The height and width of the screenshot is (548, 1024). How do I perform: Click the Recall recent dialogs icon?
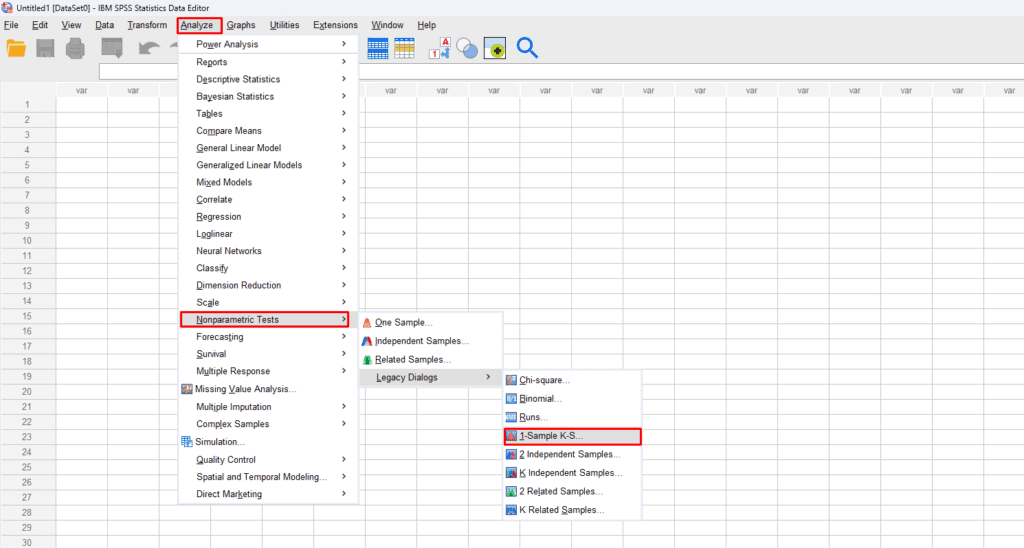click(112, 48)
